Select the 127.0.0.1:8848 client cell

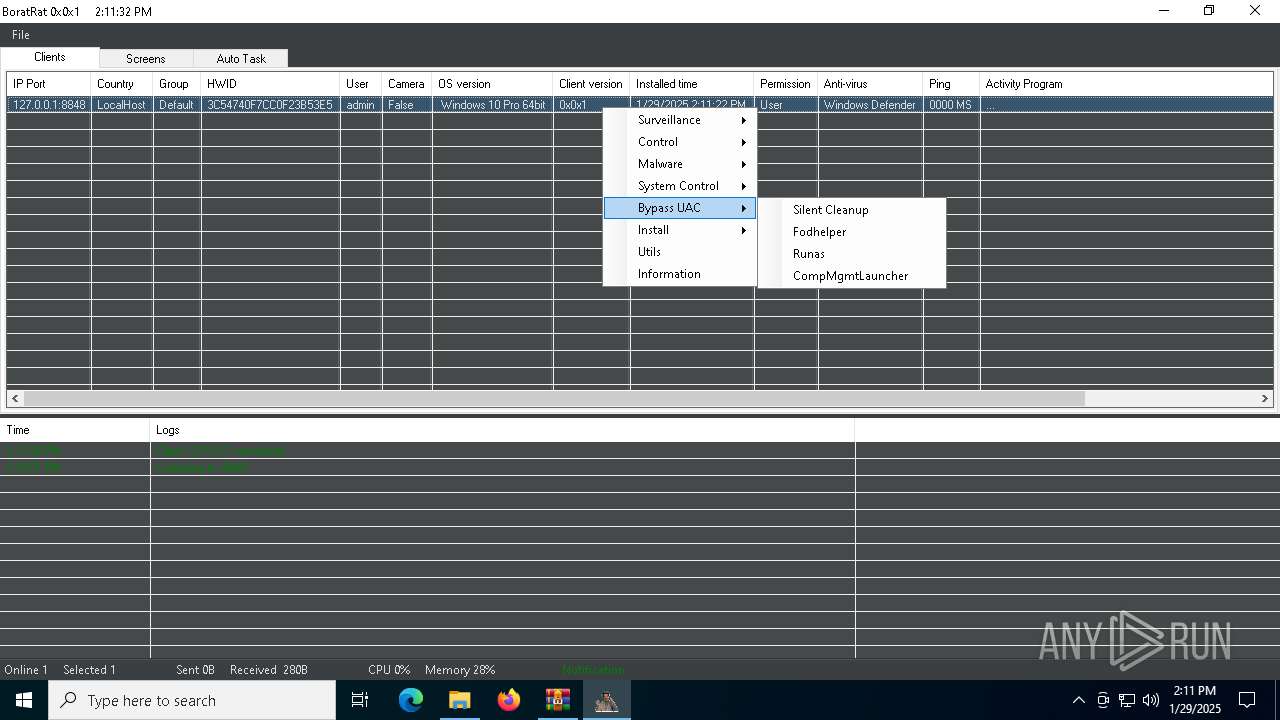pyautogui.click(x=49, y=105)
